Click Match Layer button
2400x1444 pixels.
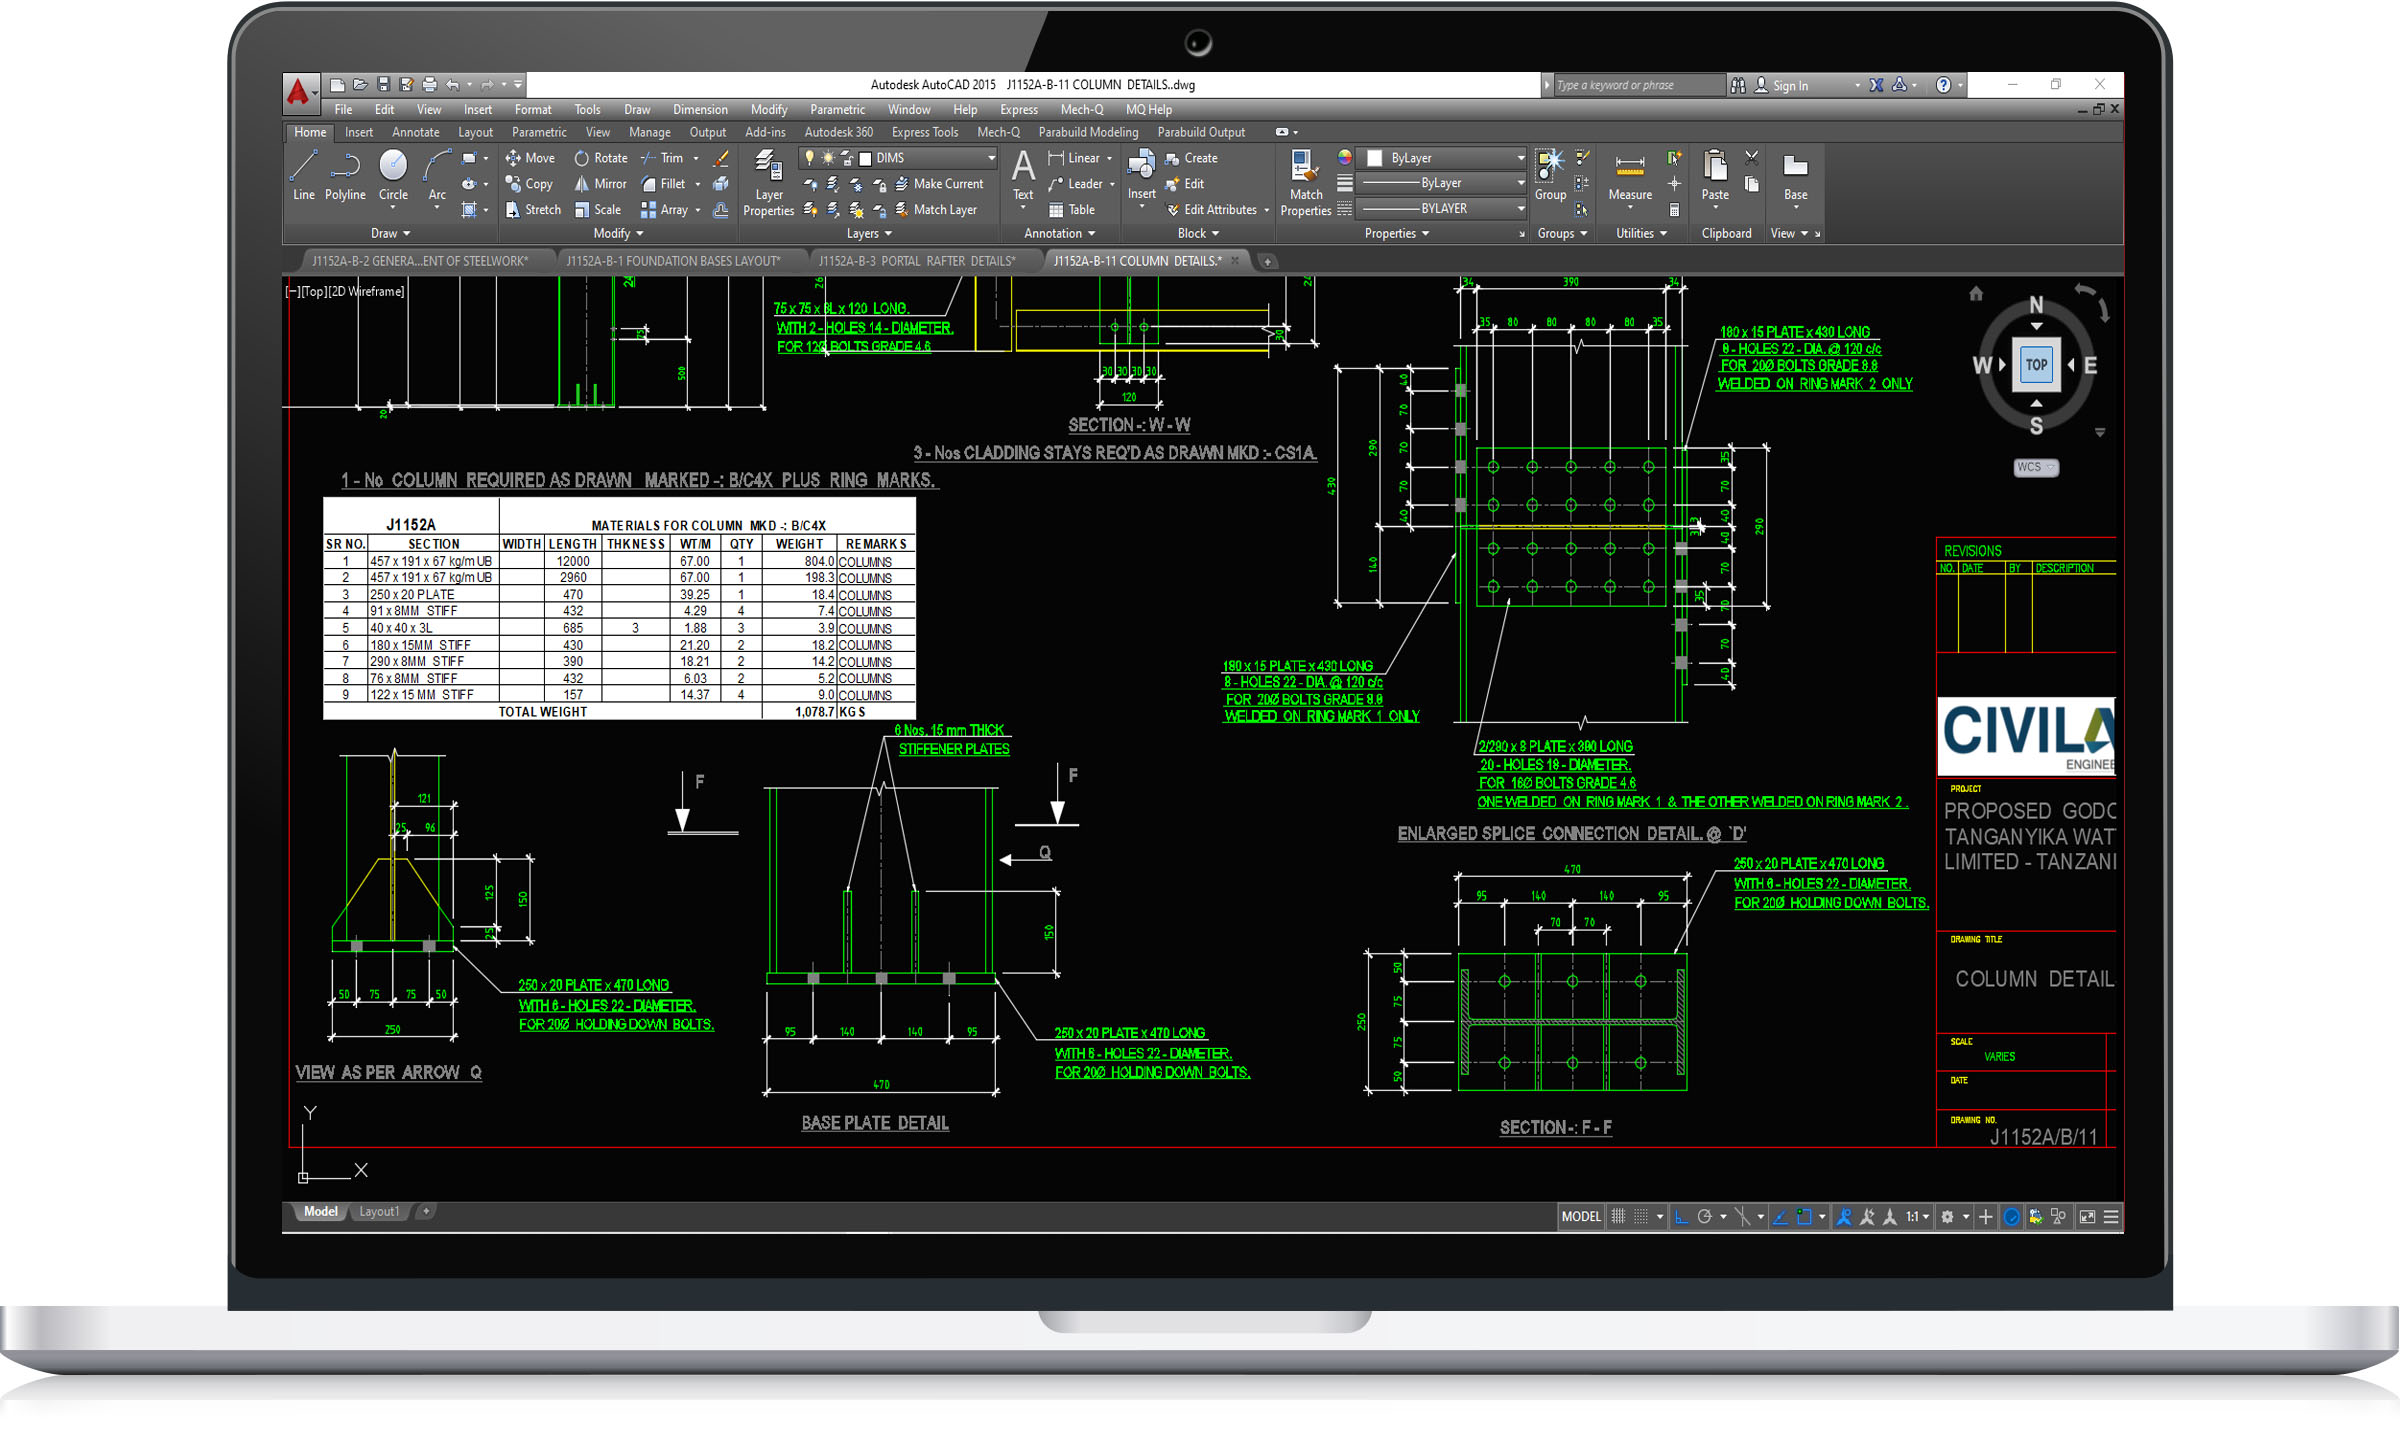935,210
